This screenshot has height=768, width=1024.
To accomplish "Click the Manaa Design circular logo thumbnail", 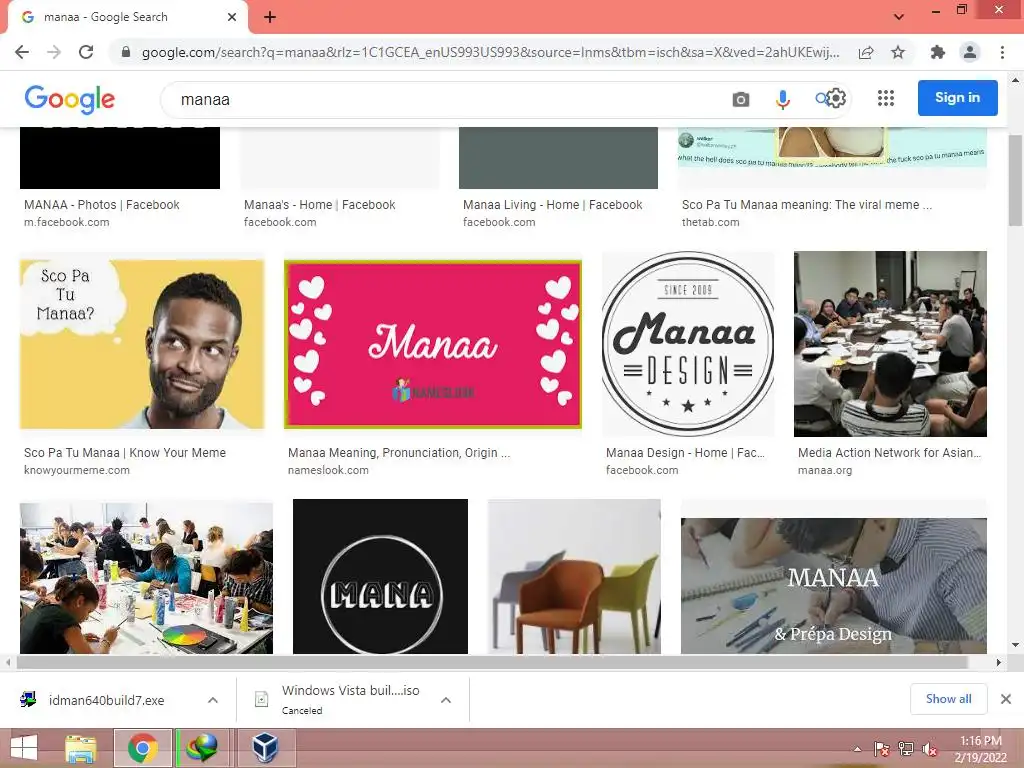I will point(688,344).
